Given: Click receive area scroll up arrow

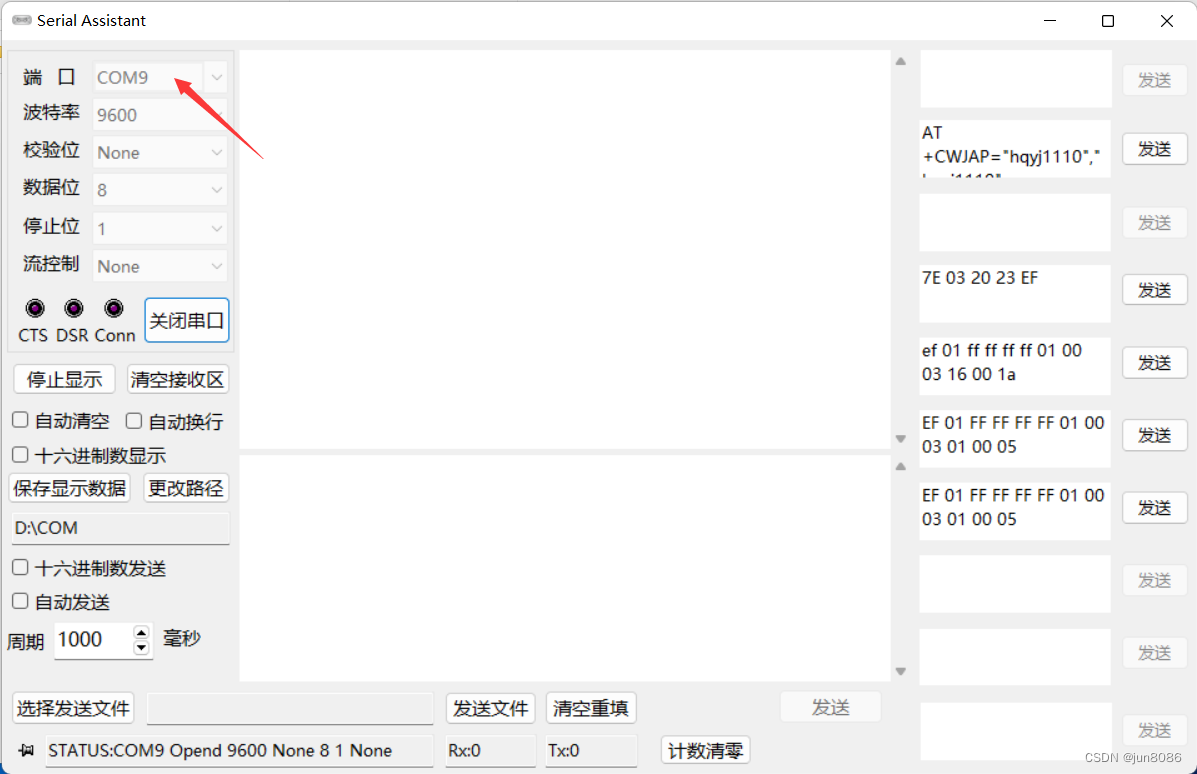Looking at the screenshot, I should pos(901,61).
